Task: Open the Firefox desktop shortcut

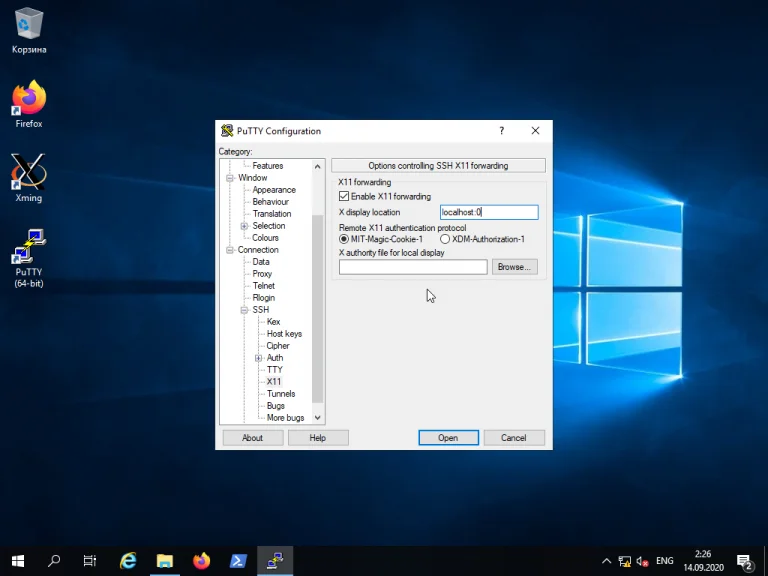Action: 29,99
